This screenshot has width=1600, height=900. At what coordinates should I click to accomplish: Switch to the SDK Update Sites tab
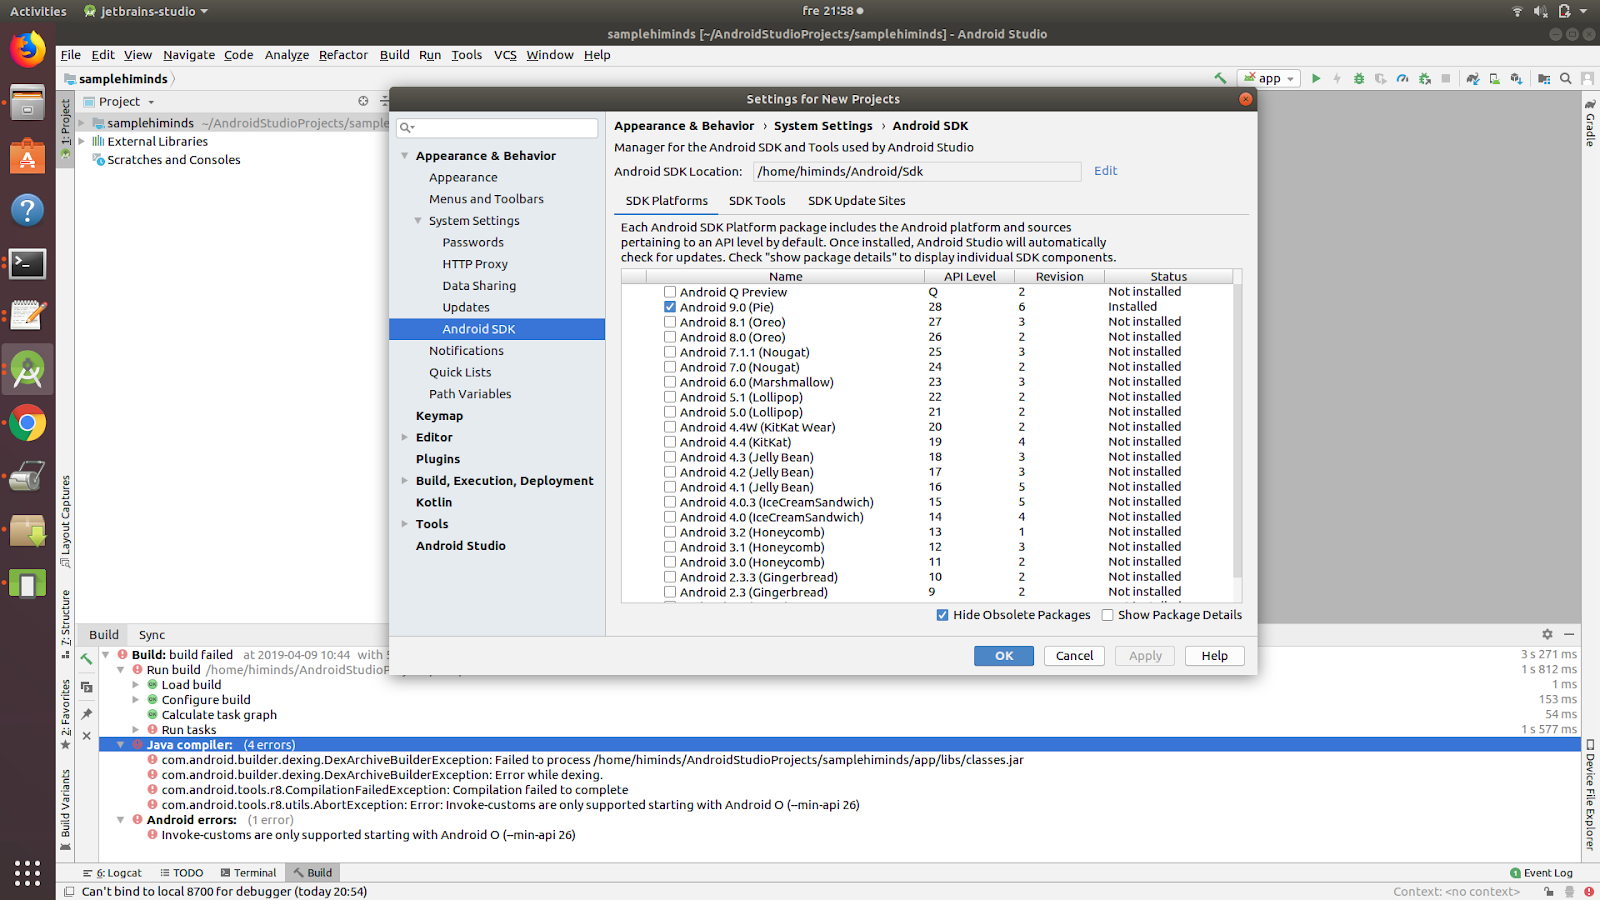[857, 201]
